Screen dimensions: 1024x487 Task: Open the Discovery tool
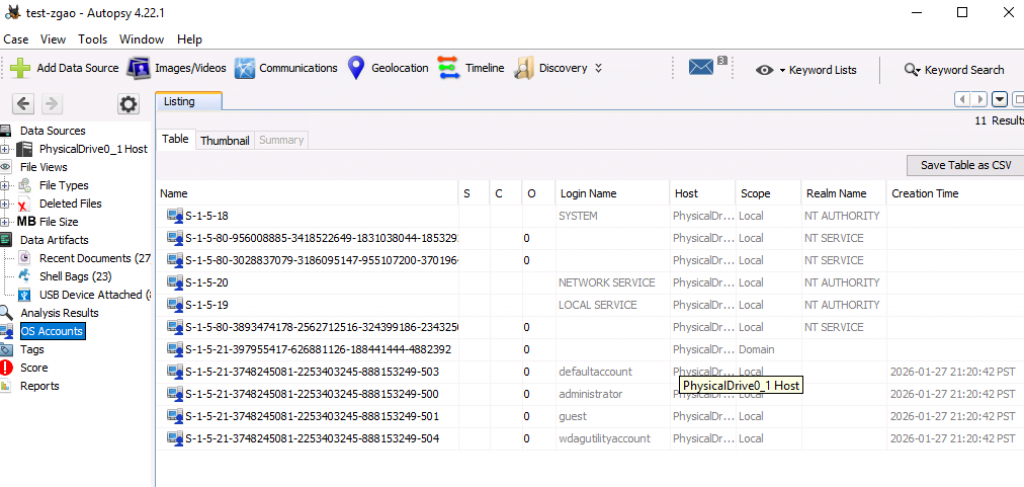point(524,69)
